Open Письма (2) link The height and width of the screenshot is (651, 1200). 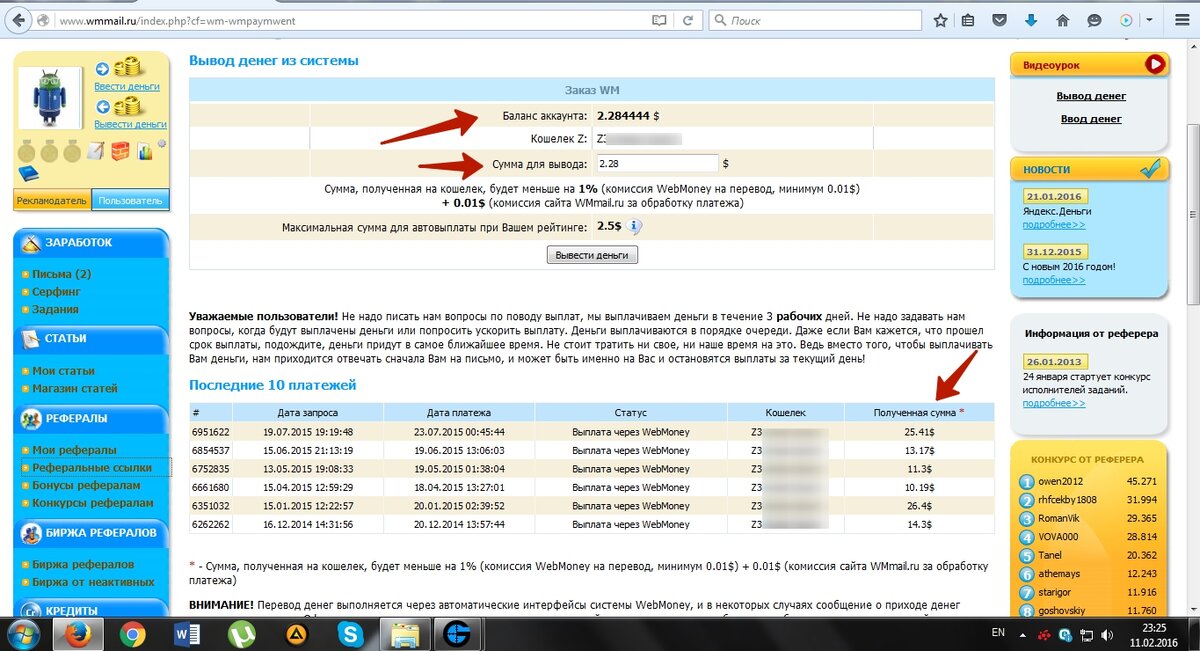(61, 274)
